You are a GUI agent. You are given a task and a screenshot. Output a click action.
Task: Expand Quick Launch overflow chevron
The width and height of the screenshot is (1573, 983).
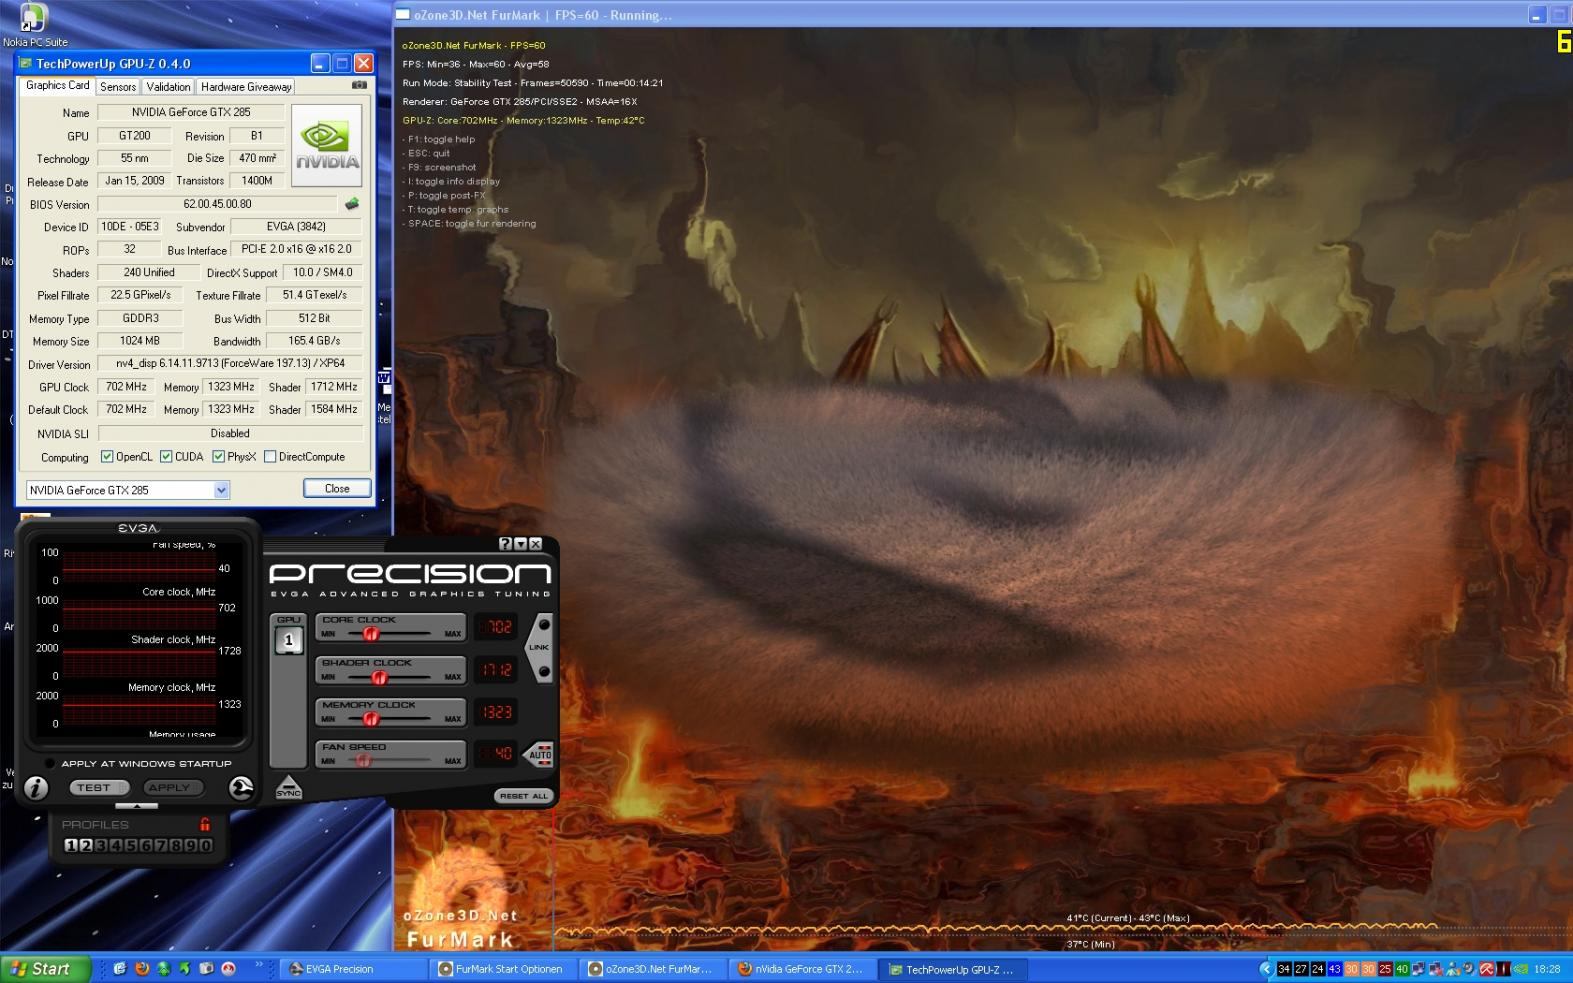259,964
